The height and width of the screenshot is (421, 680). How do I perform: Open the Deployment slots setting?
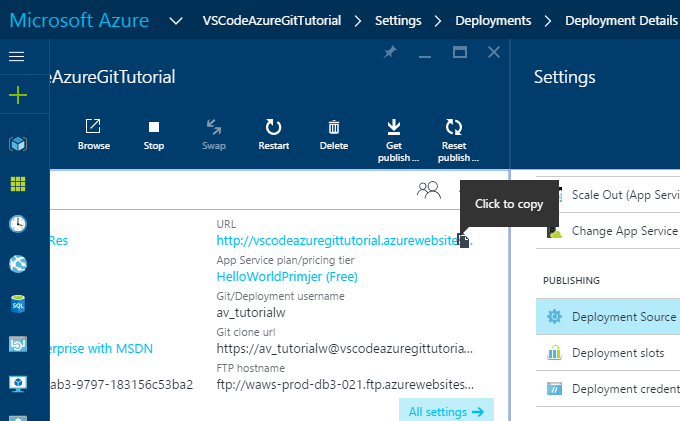(x=608, y=352)
